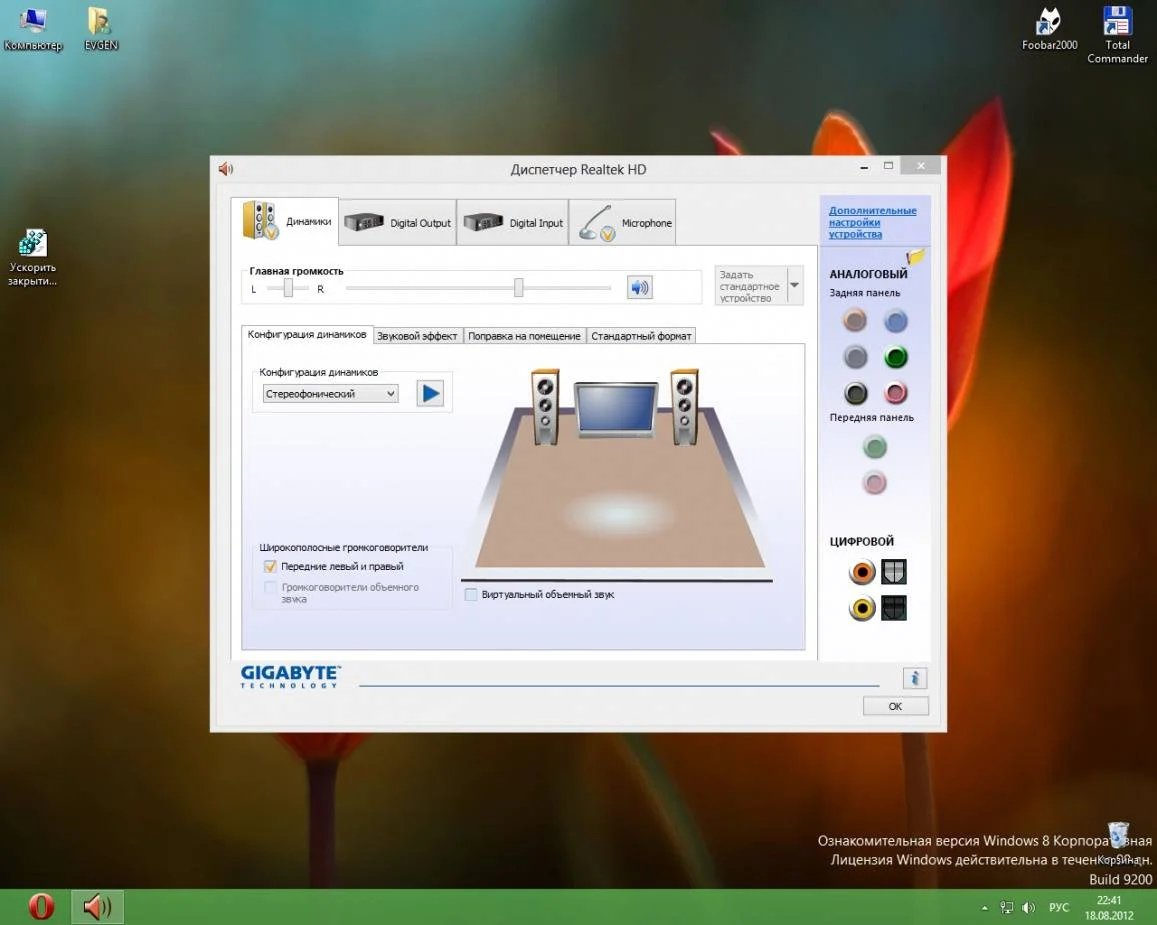Viewport: 1157px width, 925px height.
Task: Mute the main volume speaker button
Action: tap(639, 288)
